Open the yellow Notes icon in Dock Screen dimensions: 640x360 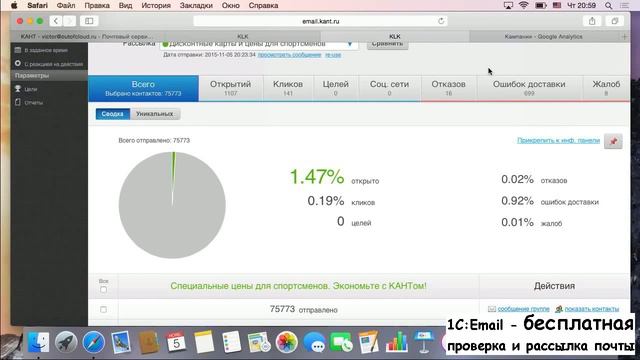pyautogui.click(x=204, y=342)
